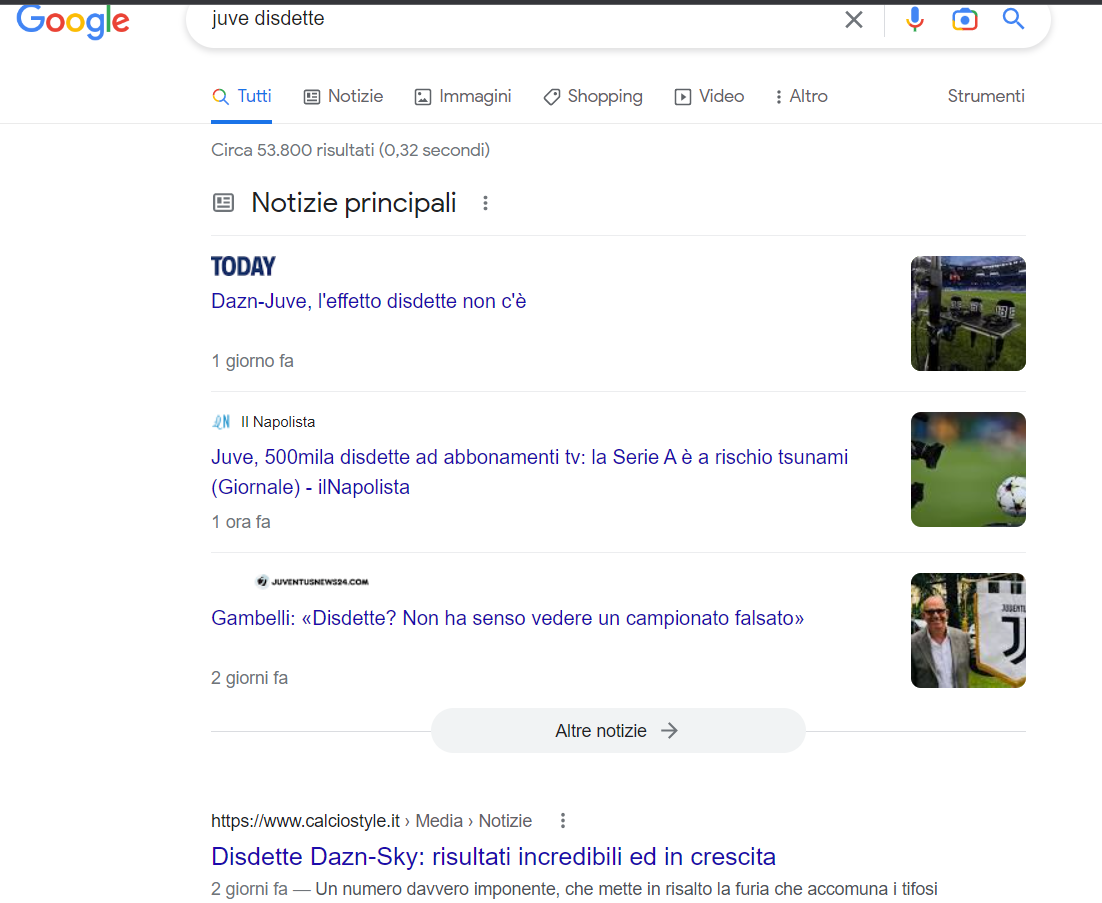The height and width of the screenshot is (903, 1102).
Task: Click the '1 ora fa' timestamp
Action: tap(240, 522)
